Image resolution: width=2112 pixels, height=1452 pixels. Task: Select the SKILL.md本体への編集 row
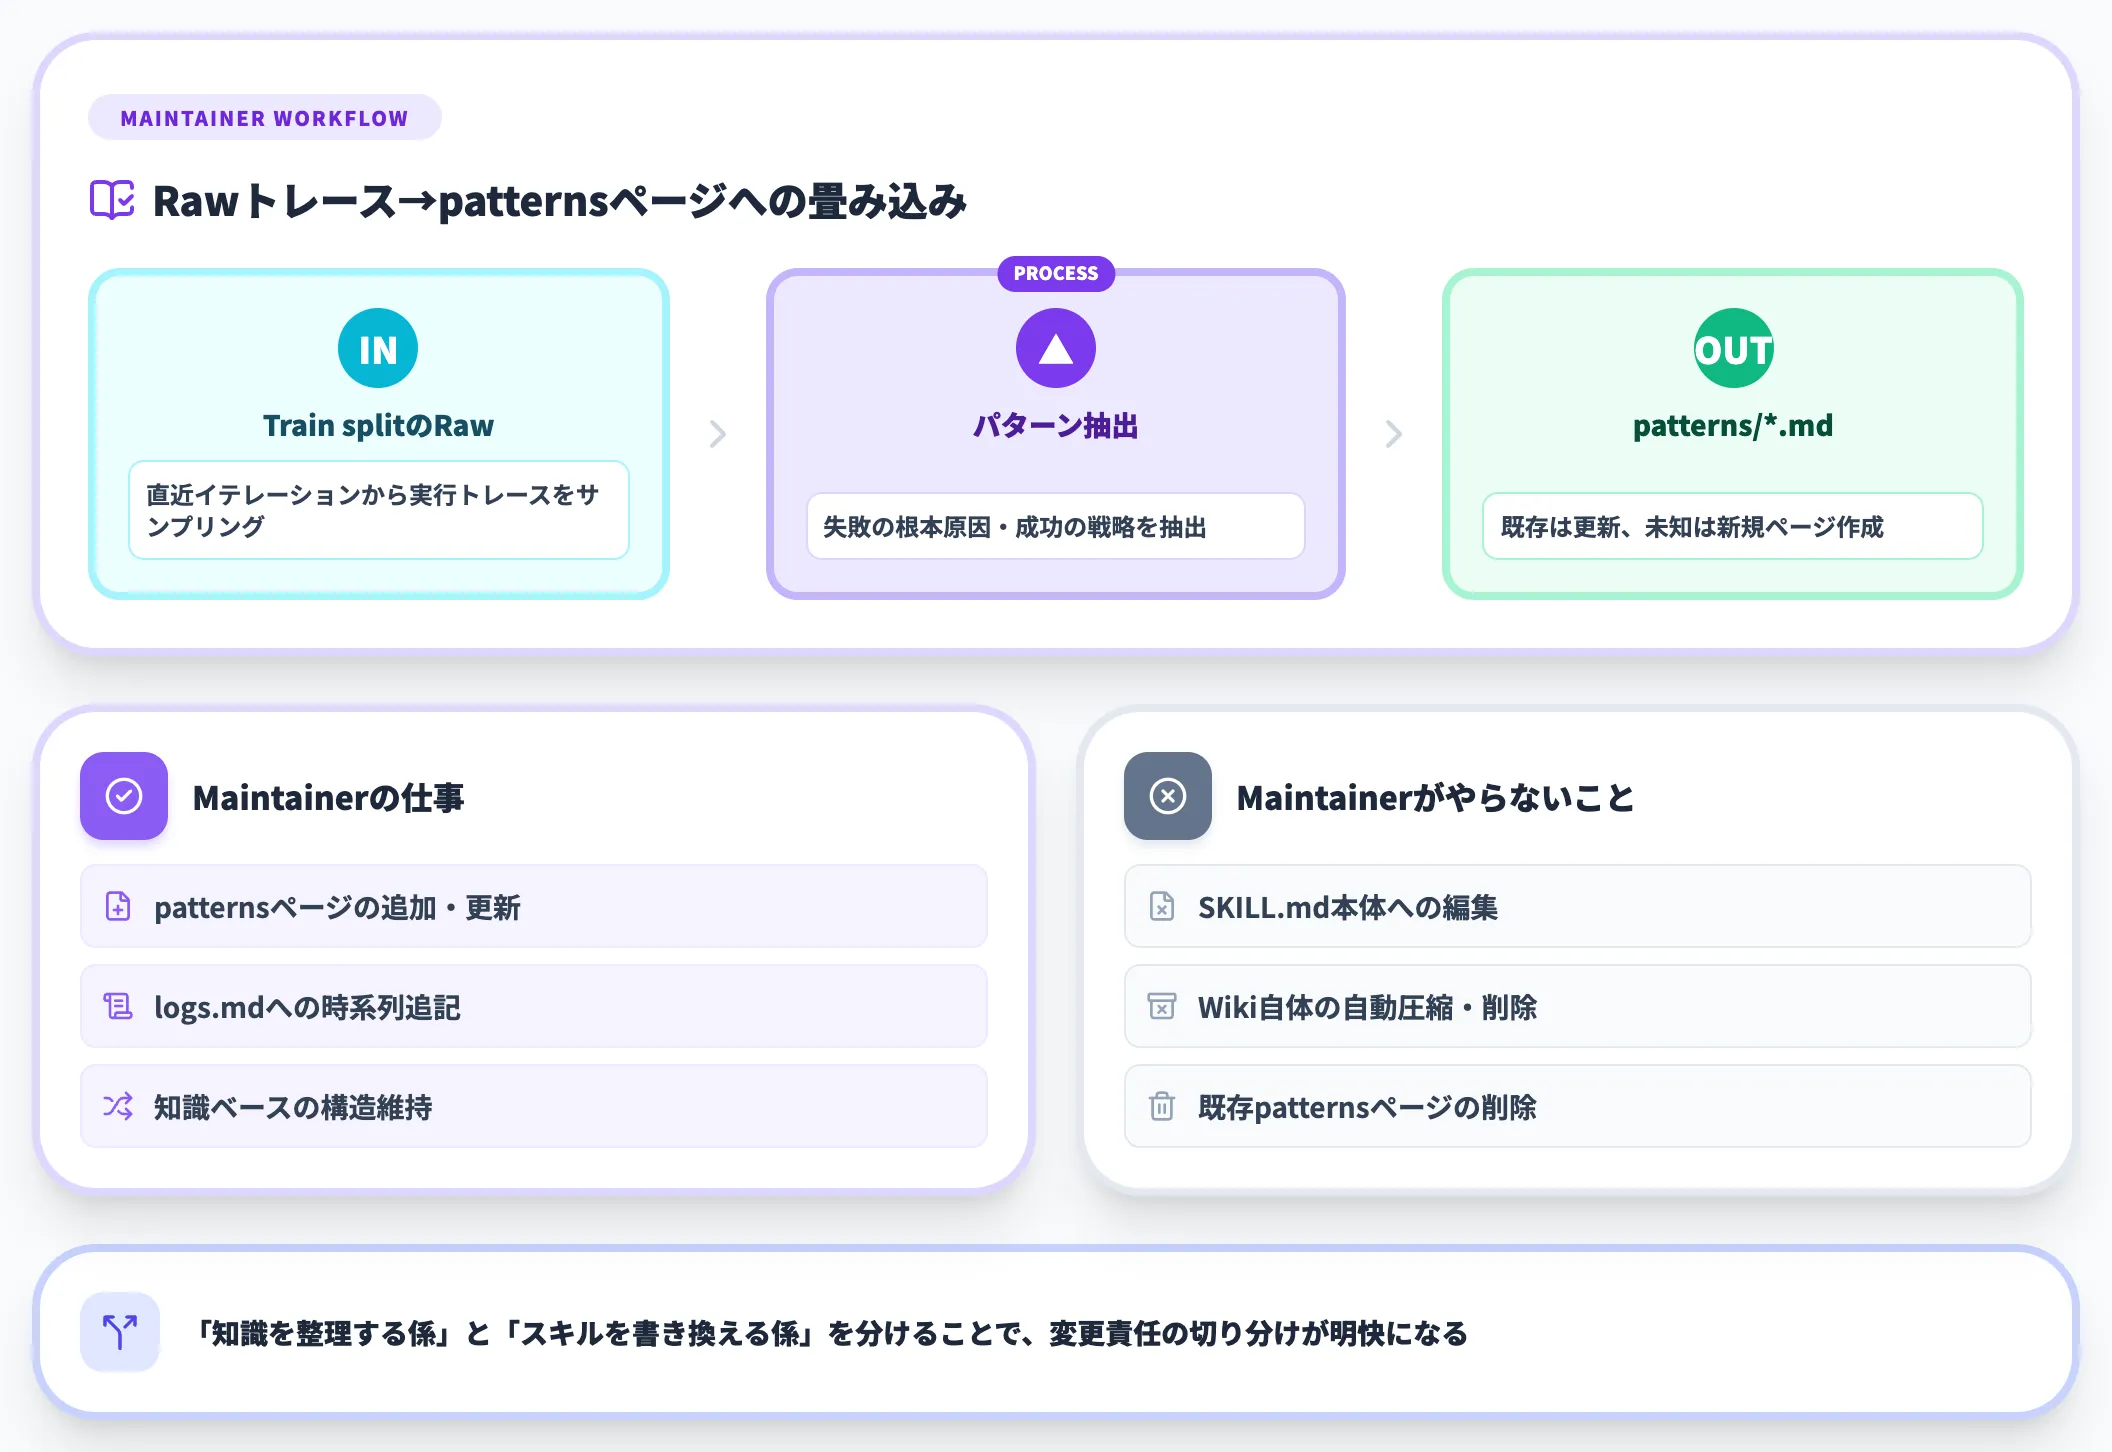1578,906
